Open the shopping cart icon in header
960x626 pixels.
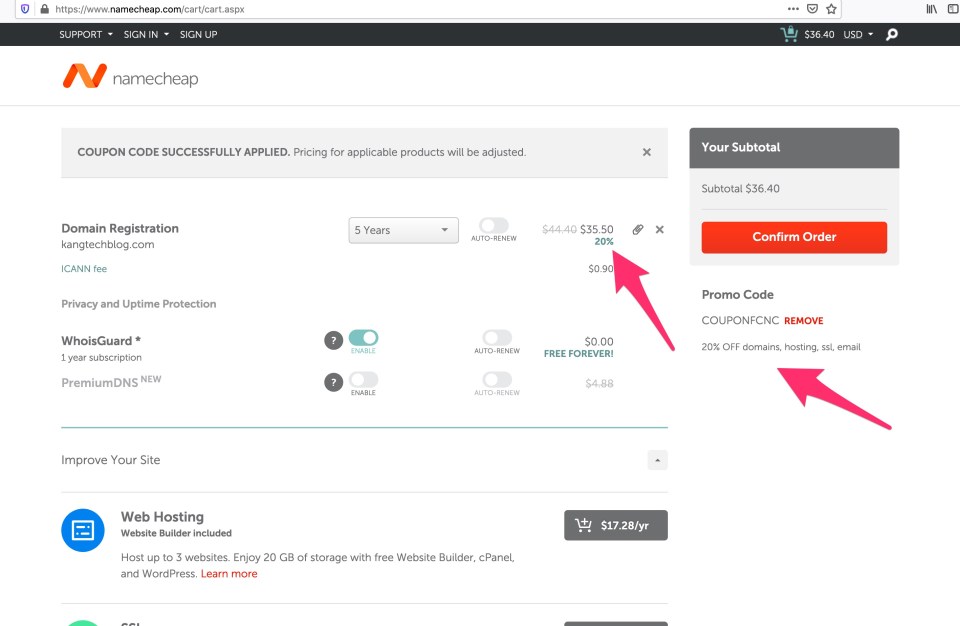pyautogui.click(x=789, y=34)
